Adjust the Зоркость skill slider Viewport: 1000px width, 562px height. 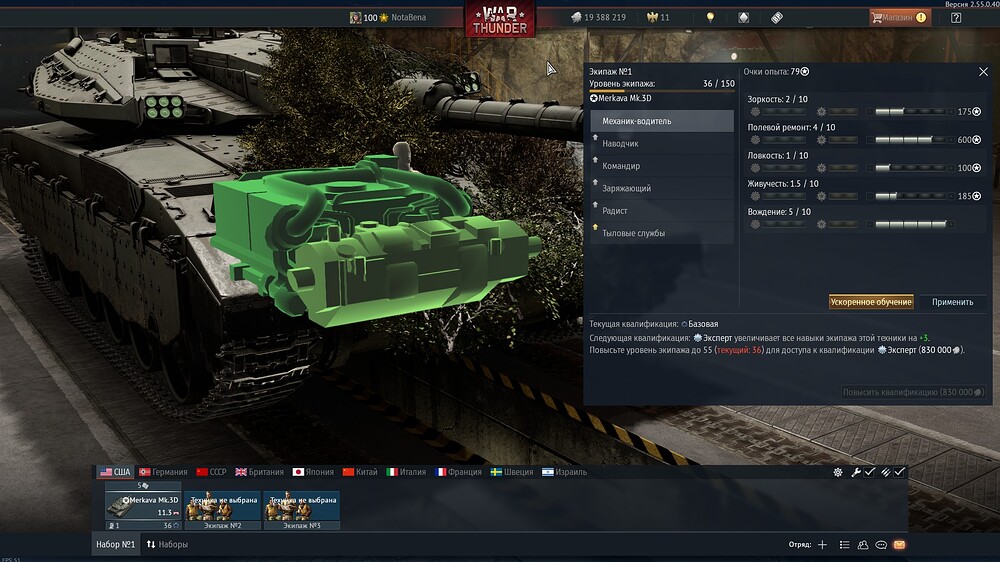[910, 112]
